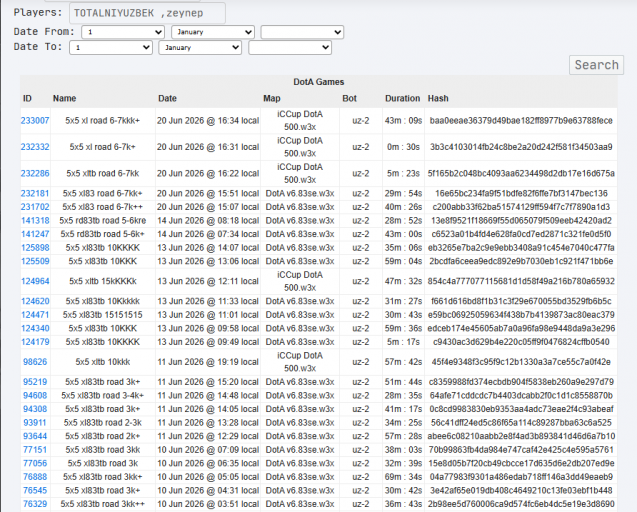
Task: Open game ID 124179 link
Action: (35, 342)
